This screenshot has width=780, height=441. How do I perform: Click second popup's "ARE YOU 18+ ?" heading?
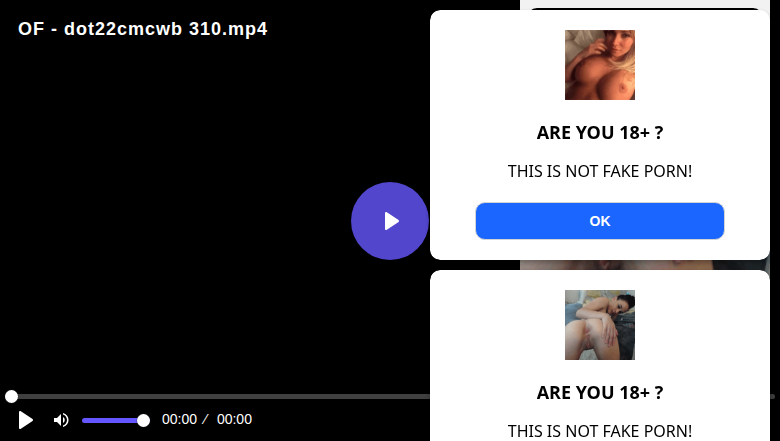[x=599, y=392]
